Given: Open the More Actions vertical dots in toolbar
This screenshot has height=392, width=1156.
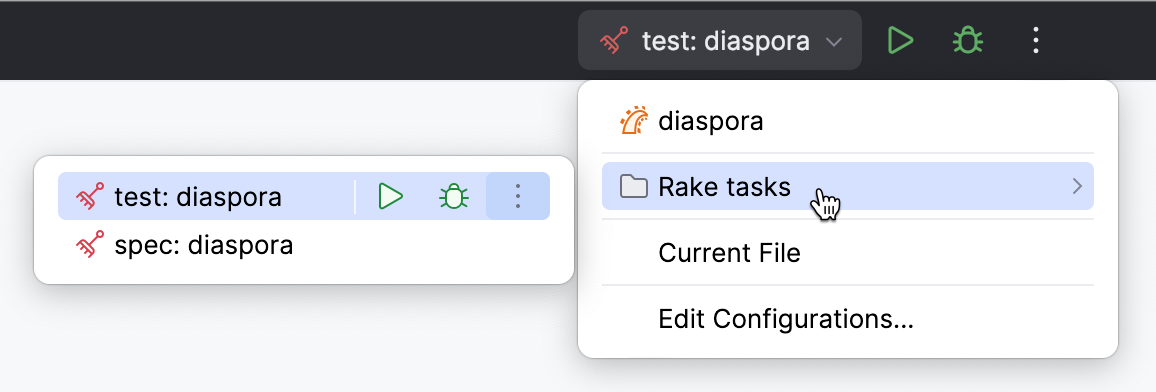Looking at the screenshot, I should (x=1036, y=41).
